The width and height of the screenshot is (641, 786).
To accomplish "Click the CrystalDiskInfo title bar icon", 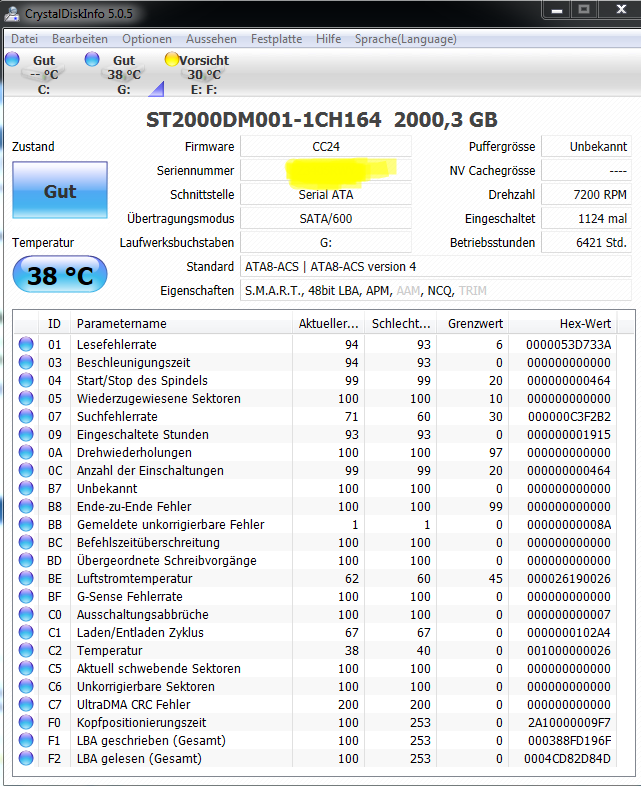I will tap(12, 14).
